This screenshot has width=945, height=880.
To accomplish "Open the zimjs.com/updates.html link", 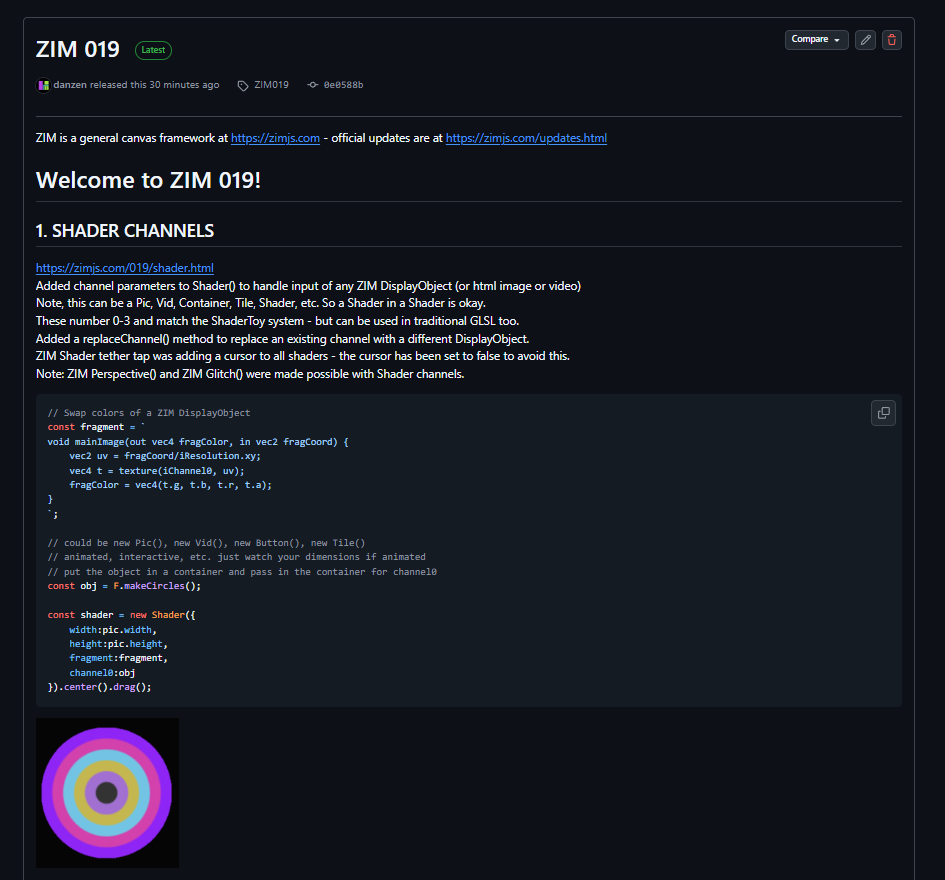I will (526, 138).
